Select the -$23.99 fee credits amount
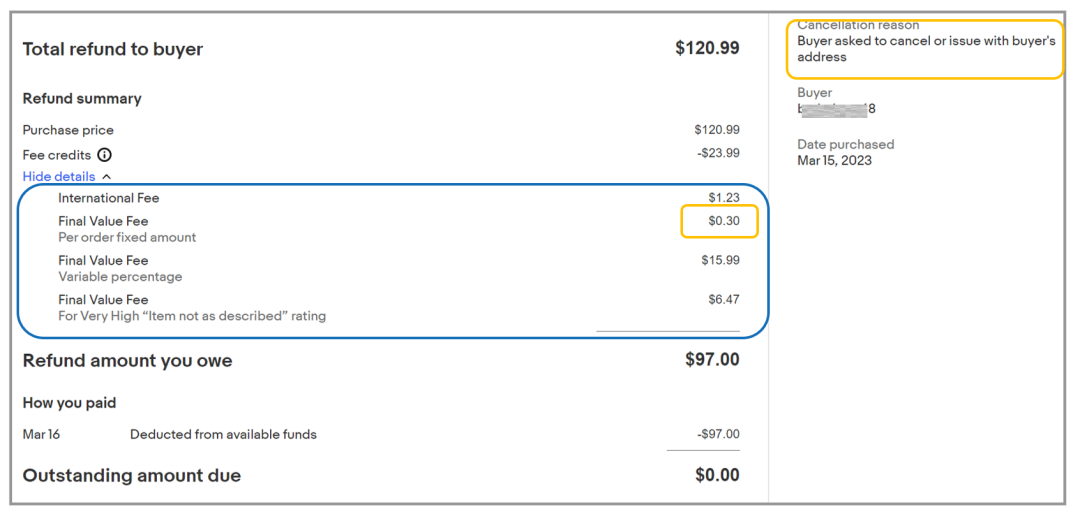The width and height of the screenshot is (1080, 514). pyautogui.click(x=717, y=153)
